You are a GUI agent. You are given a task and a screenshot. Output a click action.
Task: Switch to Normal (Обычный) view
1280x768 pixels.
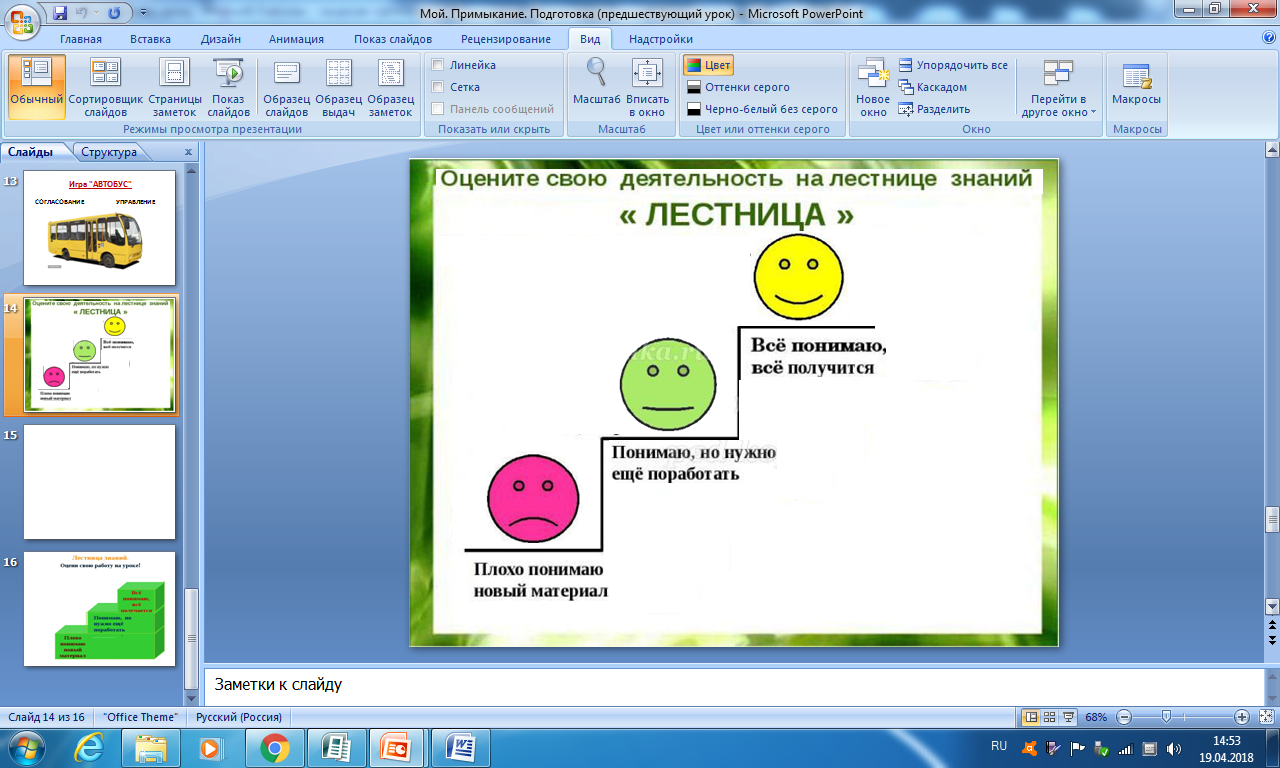(37, 86)
